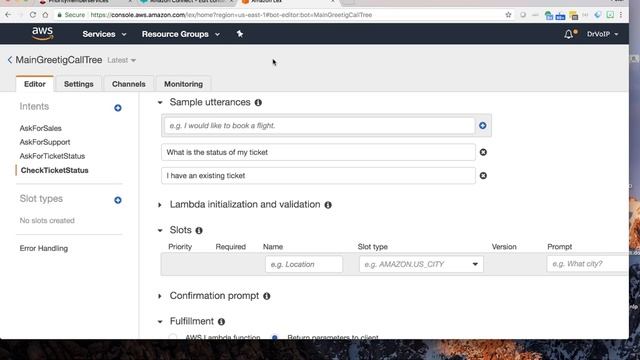This screenshot has height=360, width=640.
Task: Open the DrVoIP account dropdown
Action: (x=602, y=34)
